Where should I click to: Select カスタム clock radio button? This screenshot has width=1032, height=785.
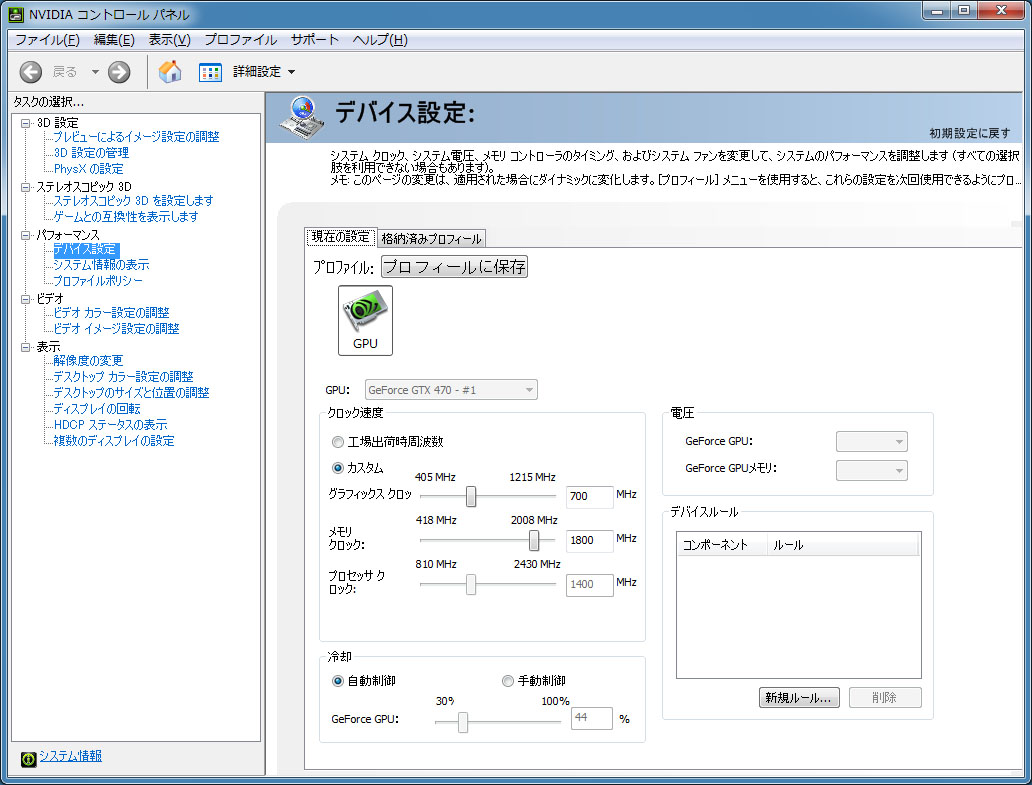[x=338, y=468]
